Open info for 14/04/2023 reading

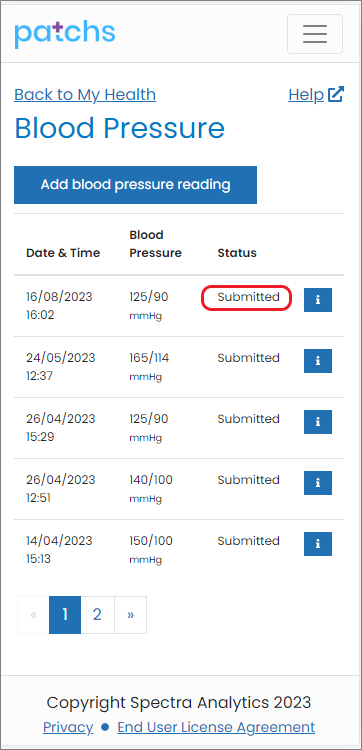tap(318, 544)
